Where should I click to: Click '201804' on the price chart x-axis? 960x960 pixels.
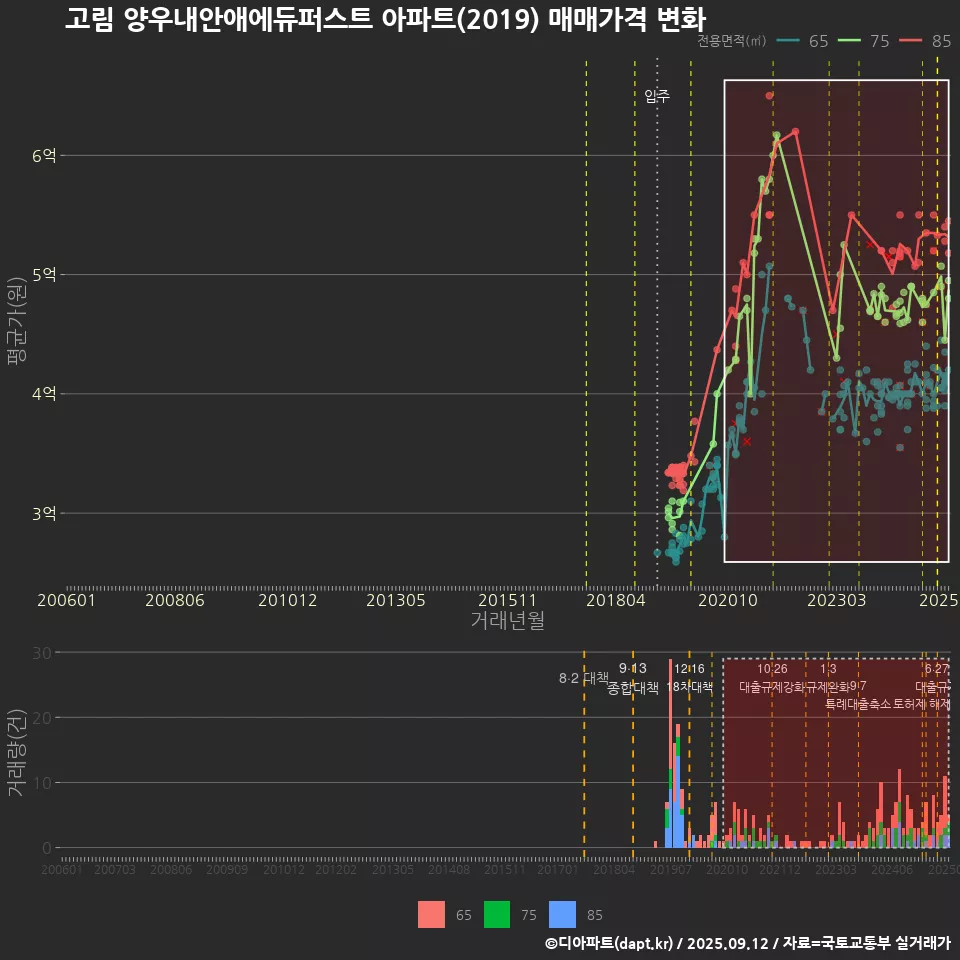tap(615, 600)
